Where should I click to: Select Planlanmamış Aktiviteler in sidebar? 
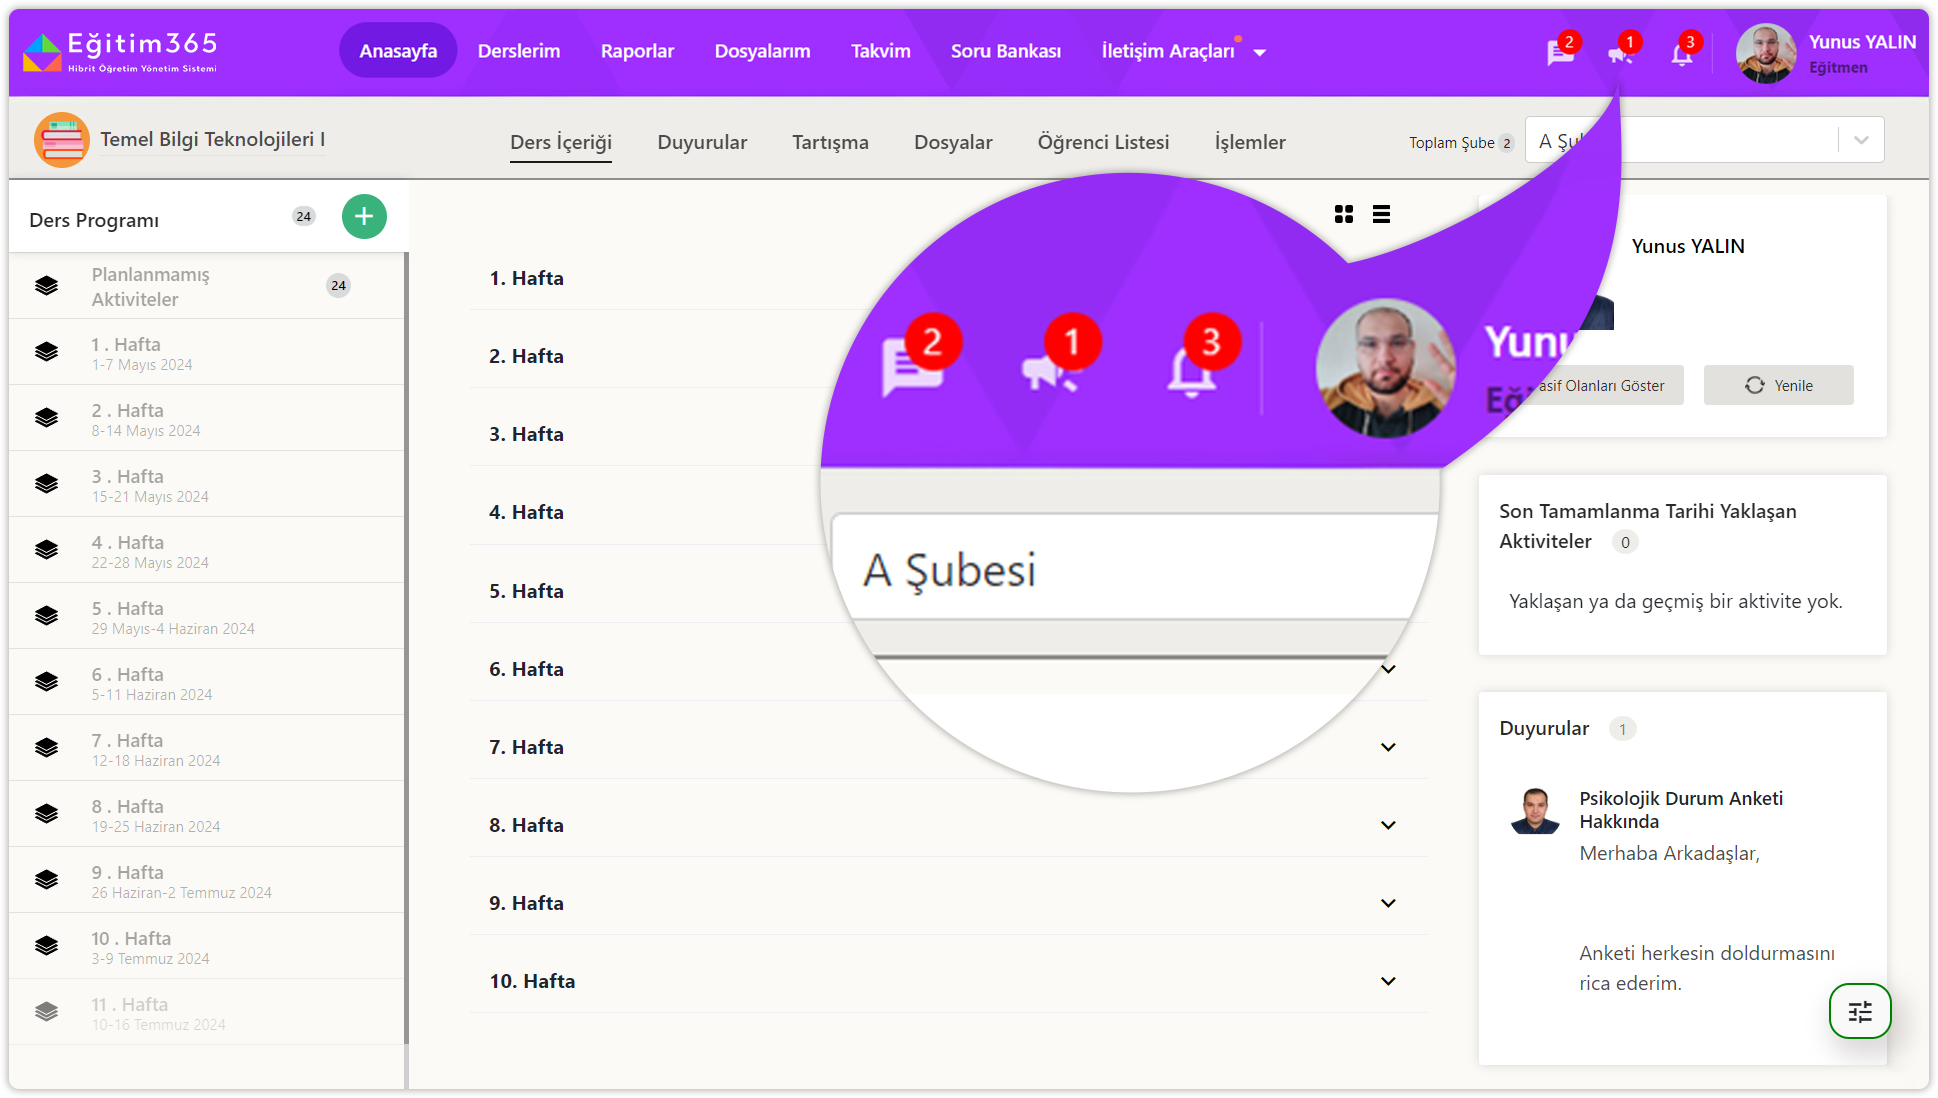coord(206,286)
